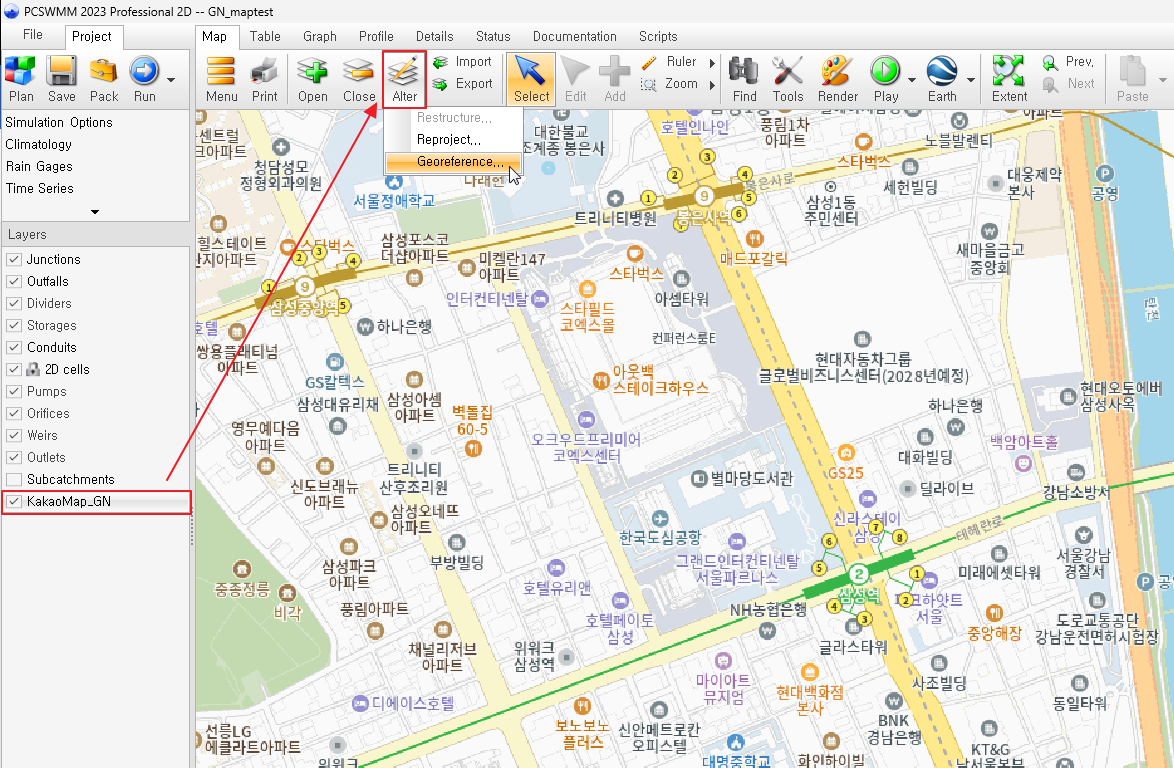1174x768 pixels.
Task: Start playback with the Play icon
Action: (885, 71)
